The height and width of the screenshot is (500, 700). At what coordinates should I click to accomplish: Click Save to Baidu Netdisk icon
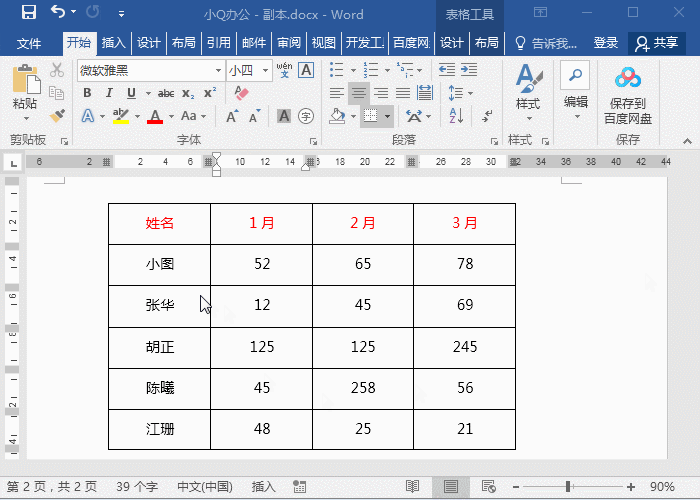coord(628,78)
